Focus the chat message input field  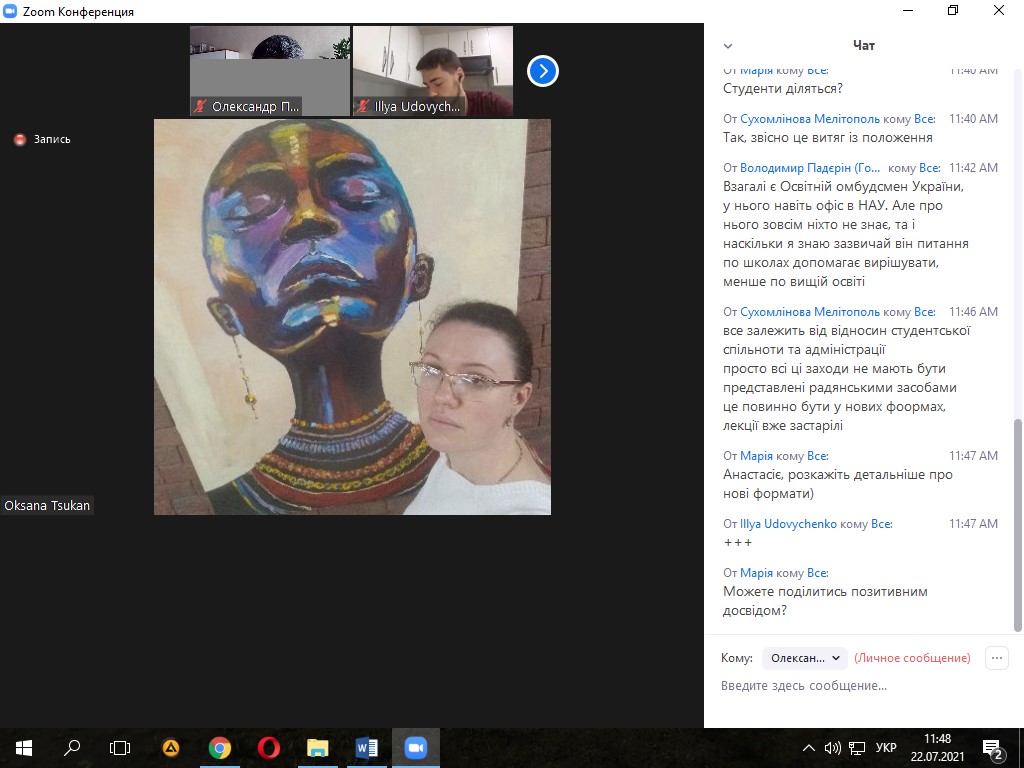coord(863,686)
